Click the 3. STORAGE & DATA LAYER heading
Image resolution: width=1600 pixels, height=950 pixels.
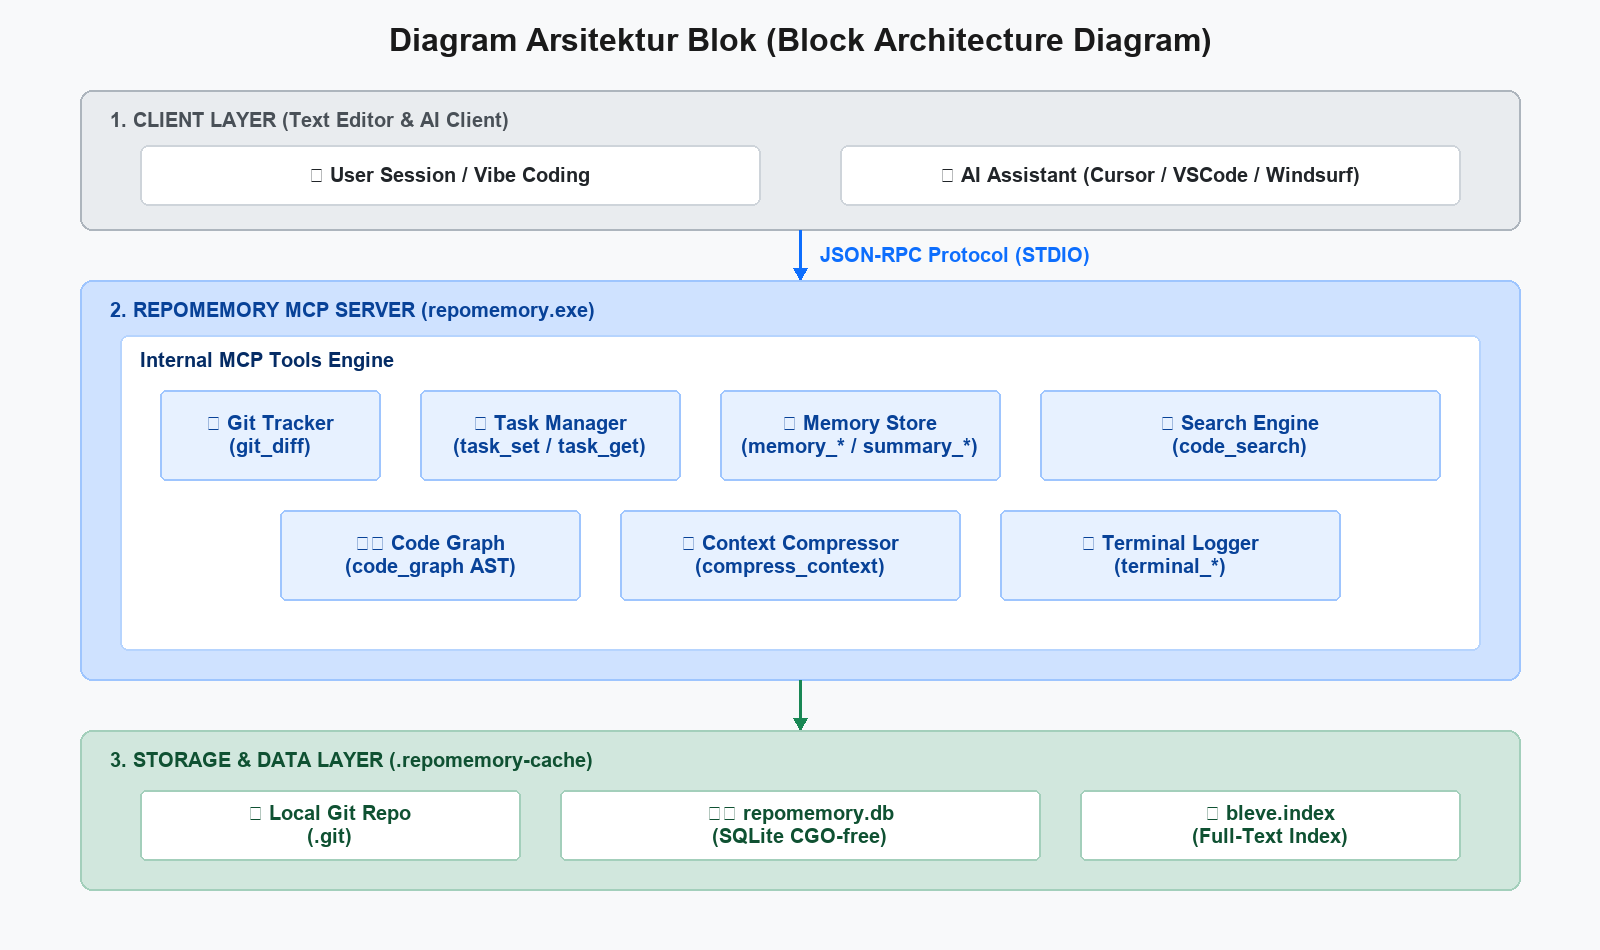(x=351, y=760)
